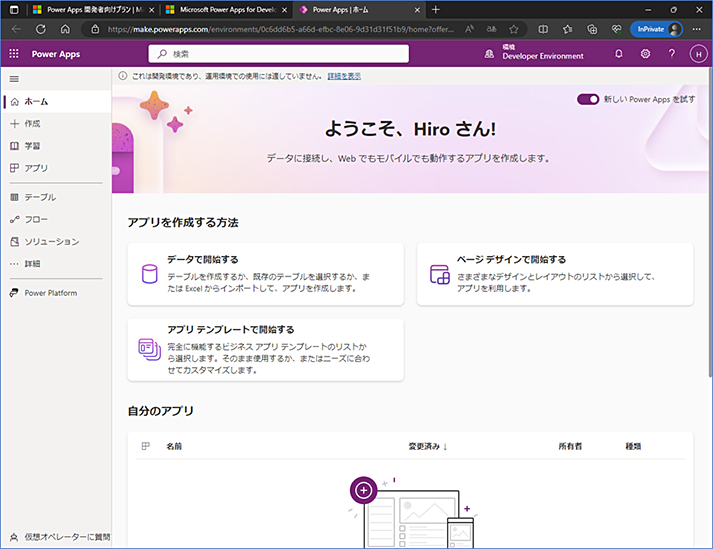Open Power Platform in left navigation
This screenshot has width=713, height=549.
(56, 293)
